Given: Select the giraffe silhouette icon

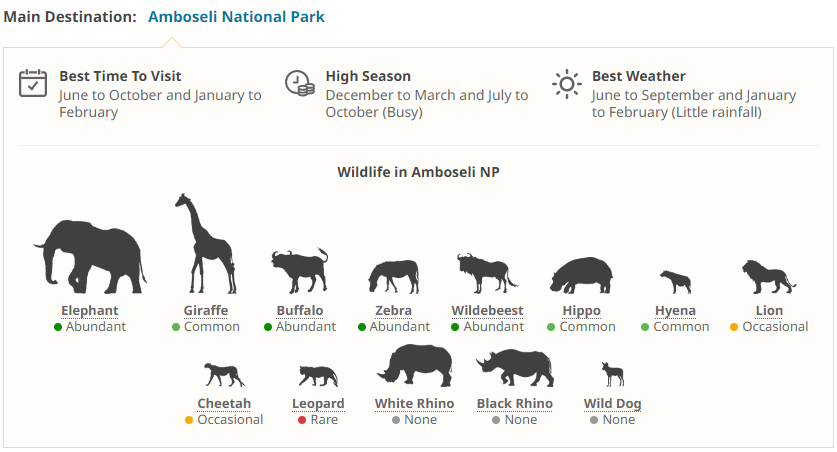Looking at the screenshot, I should (x=204, y=244).
